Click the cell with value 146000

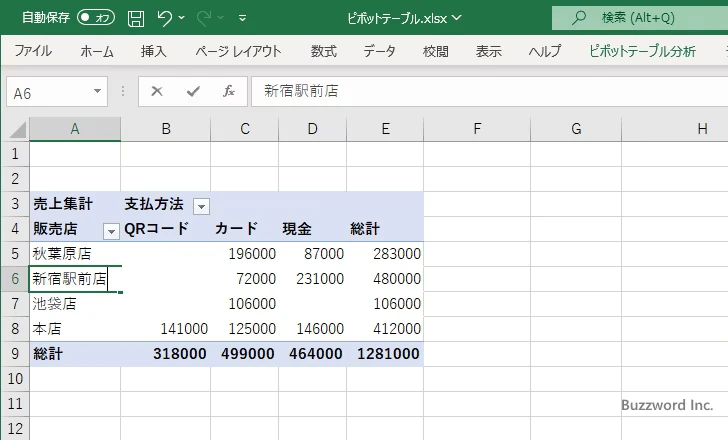(x=312, y=329)
